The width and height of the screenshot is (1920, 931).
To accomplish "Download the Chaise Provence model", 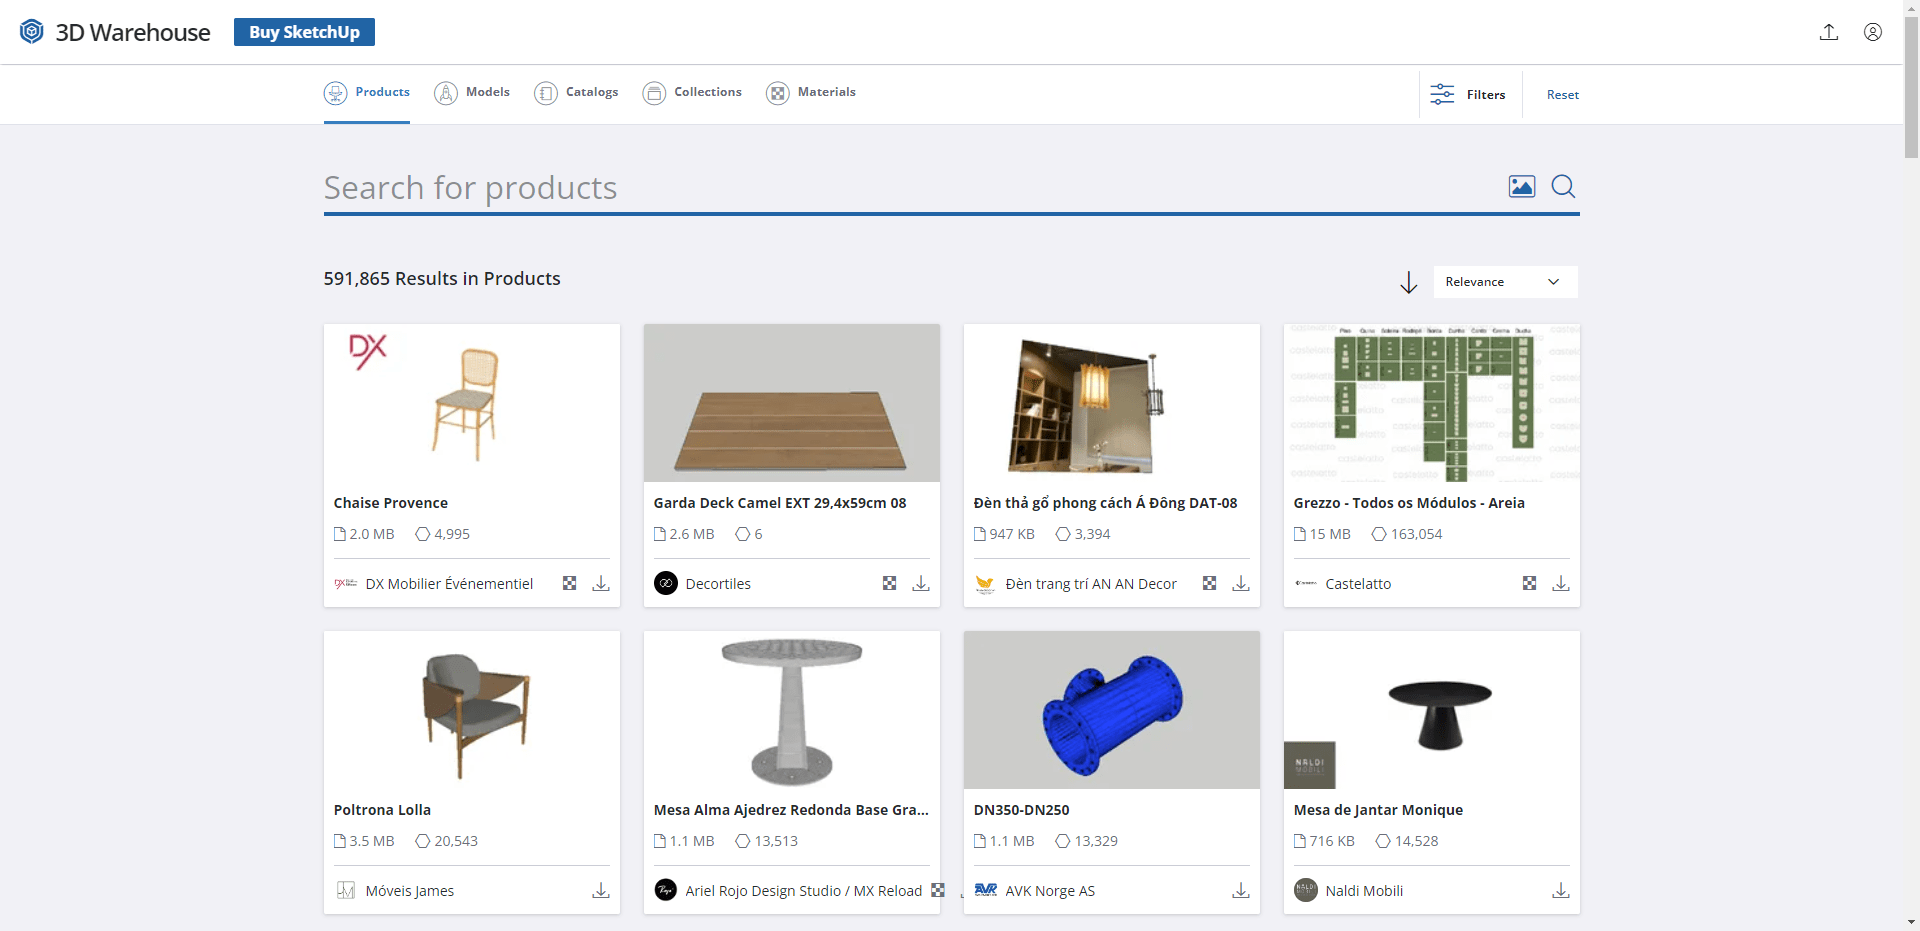I will click(601, 583).
